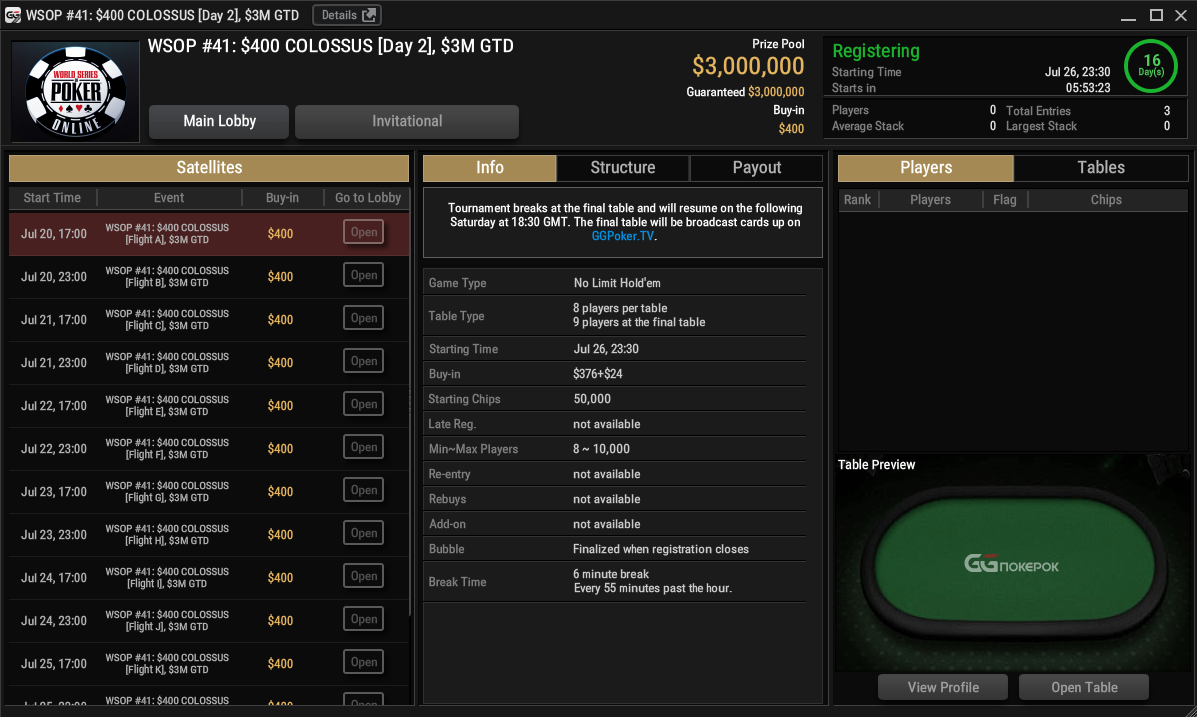1197x717 pixels.
Task: Open Flight G satellite lobby
Action: [x=363, y=490]
